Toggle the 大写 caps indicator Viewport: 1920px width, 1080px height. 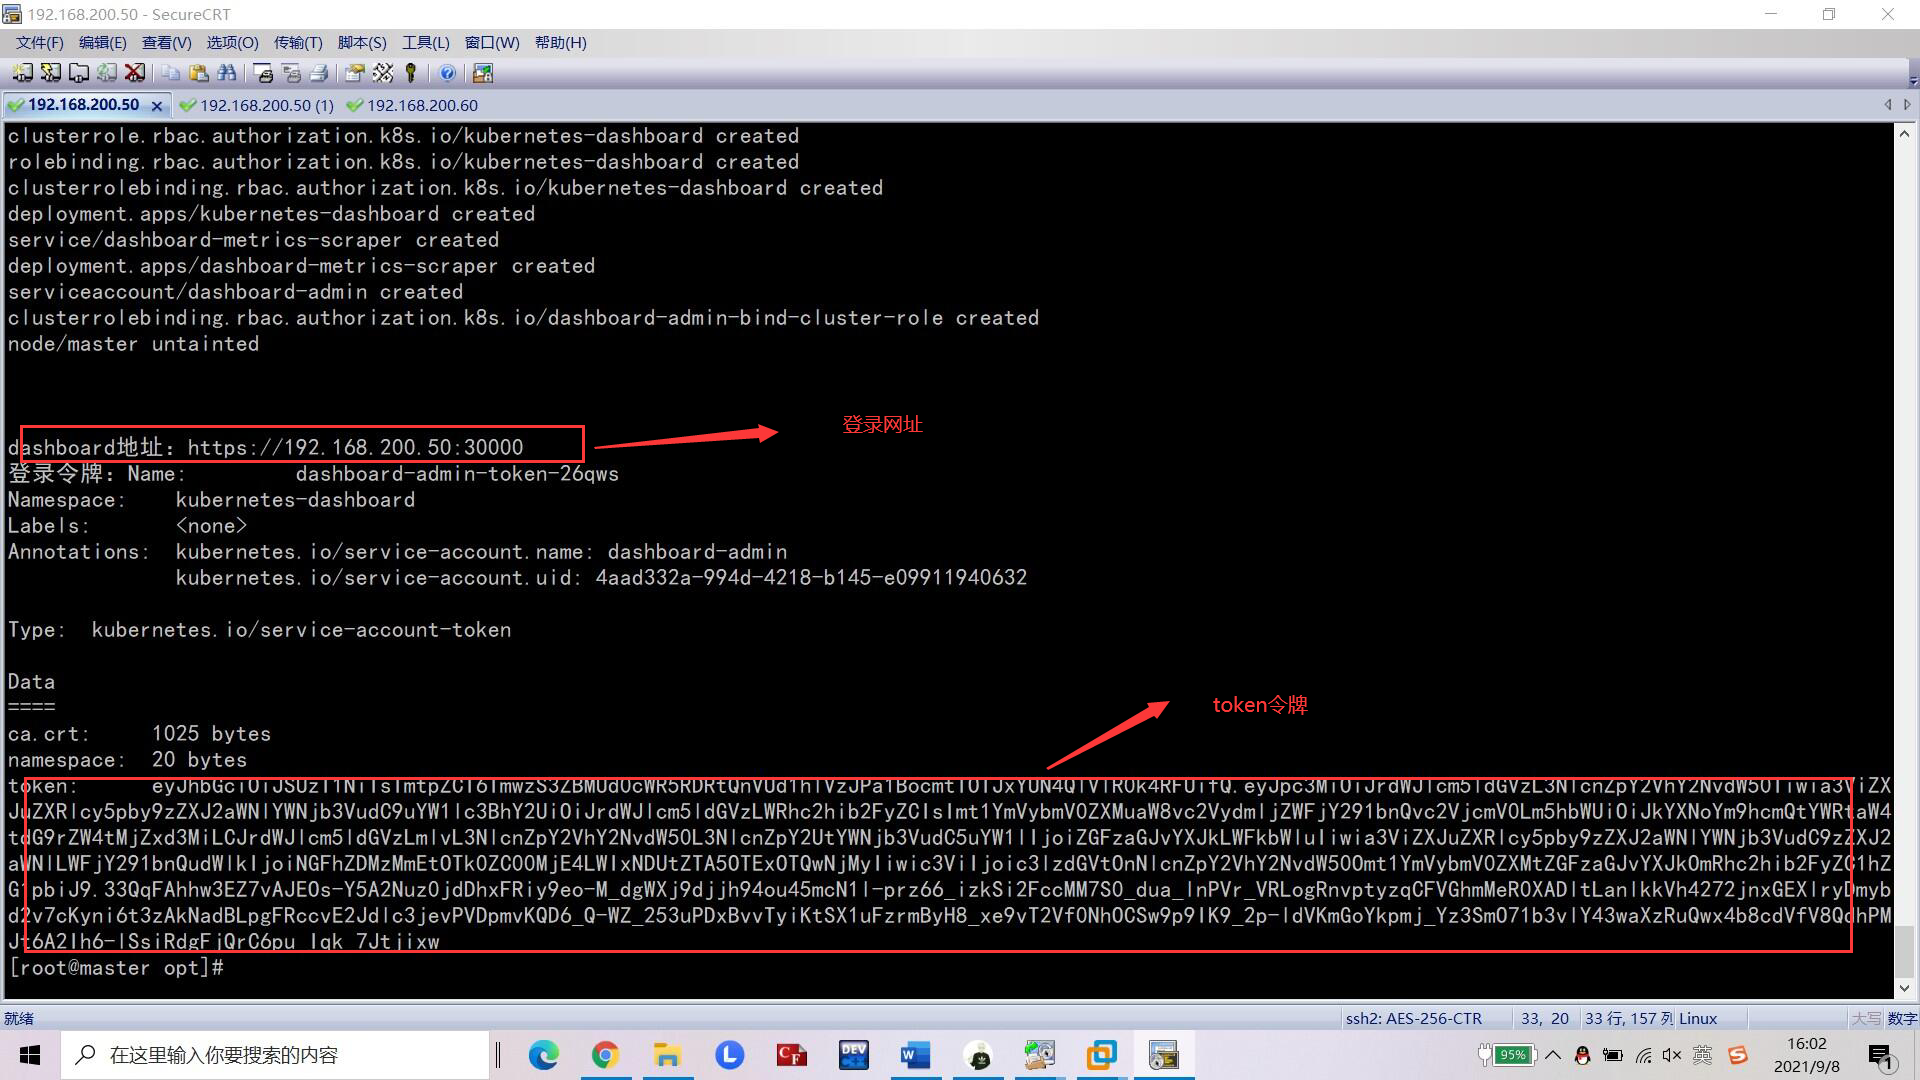[x=1866, y=1018]
